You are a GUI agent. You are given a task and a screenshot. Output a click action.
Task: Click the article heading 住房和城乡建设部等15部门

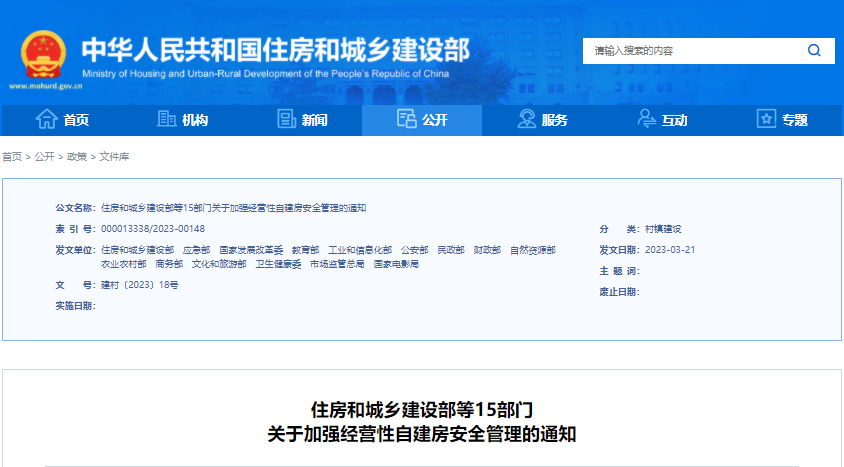point(422,410)
